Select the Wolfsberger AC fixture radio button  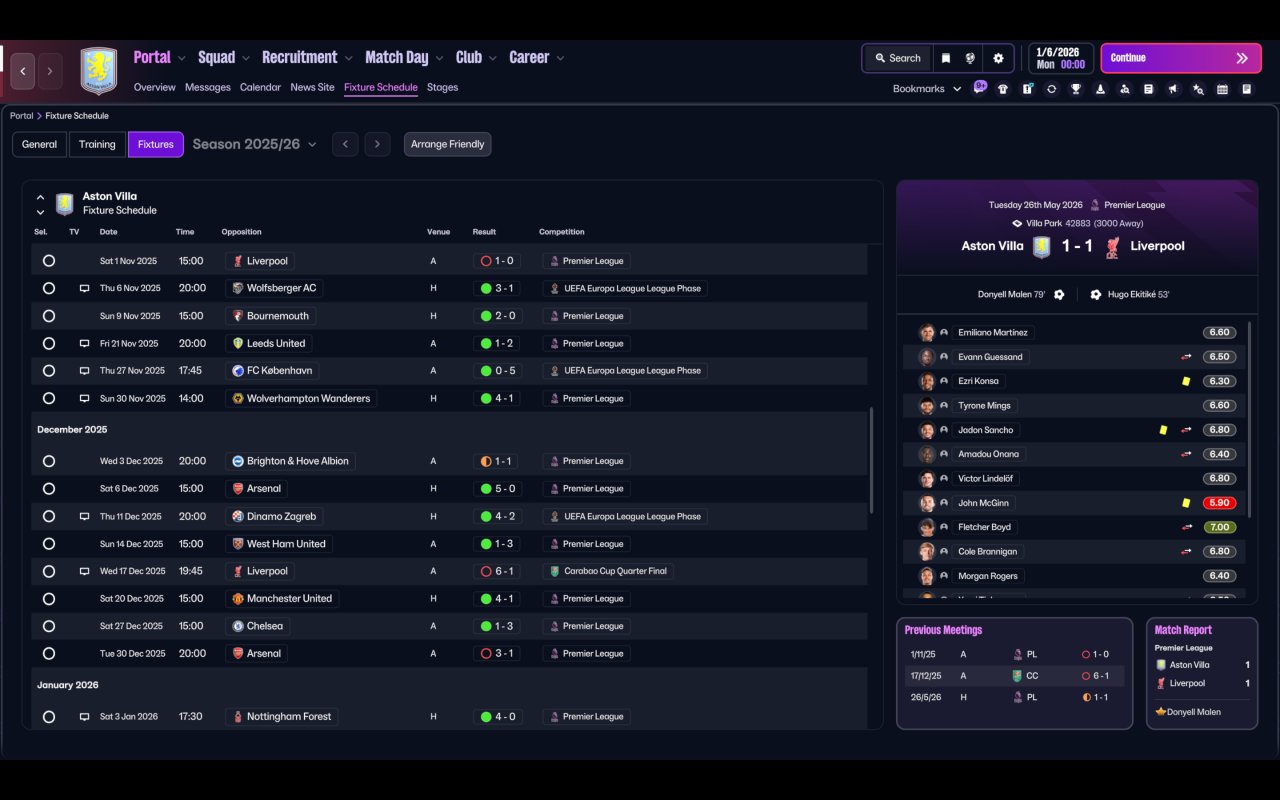(x=49, y=288)
